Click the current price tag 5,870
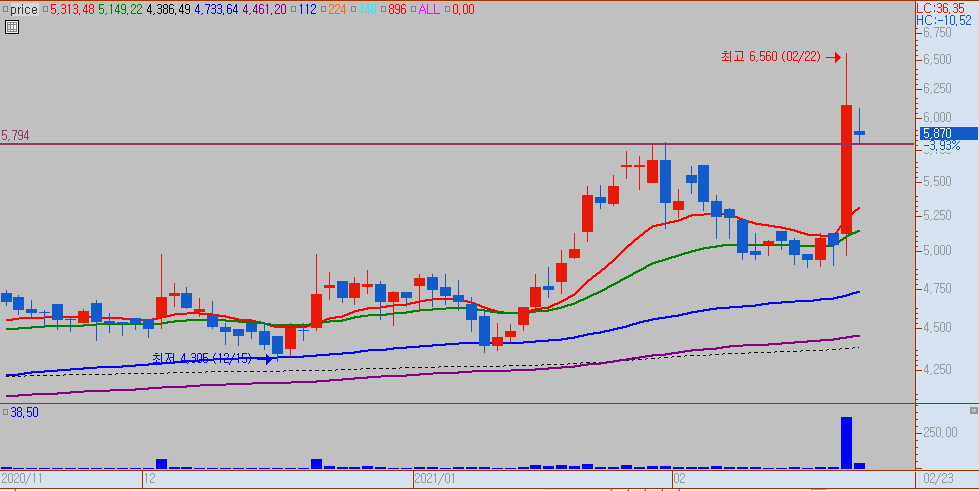The width and height of the screenshot is (979, 491). (948, 133)
